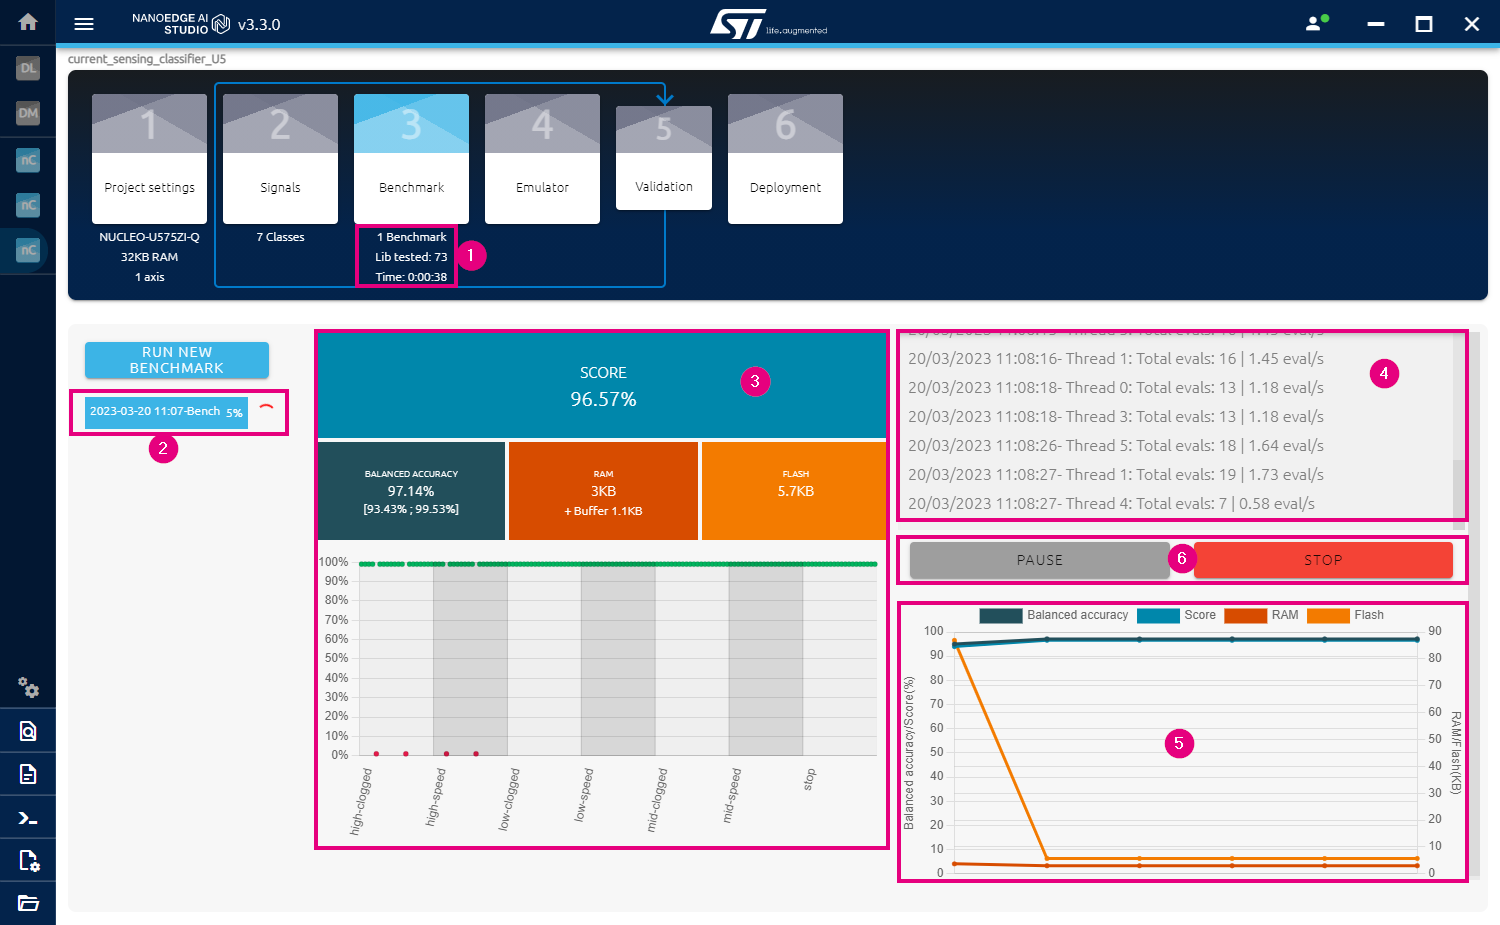Toggle Flash series in chart legend
This screenshot has width=1500, height=925.
pyautogui.click(x=1346, y=615)
